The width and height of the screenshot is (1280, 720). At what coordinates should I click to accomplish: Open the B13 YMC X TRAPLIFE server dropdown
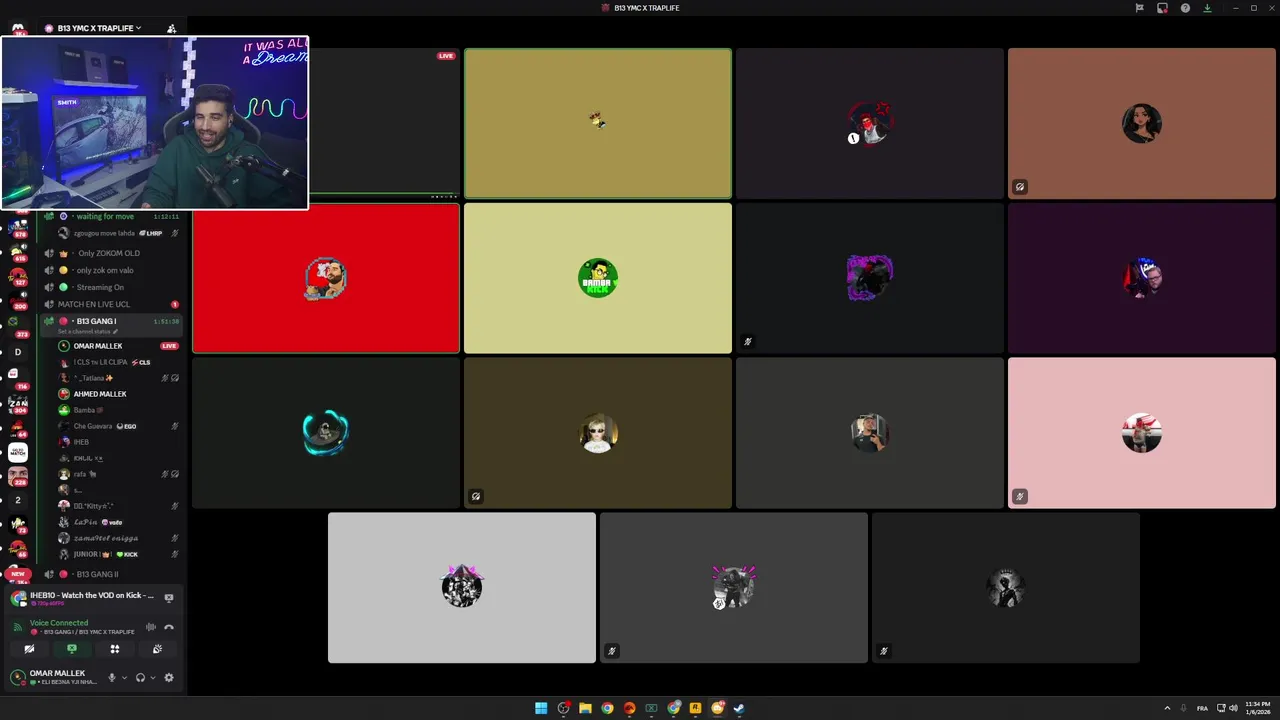coord(98,28)
